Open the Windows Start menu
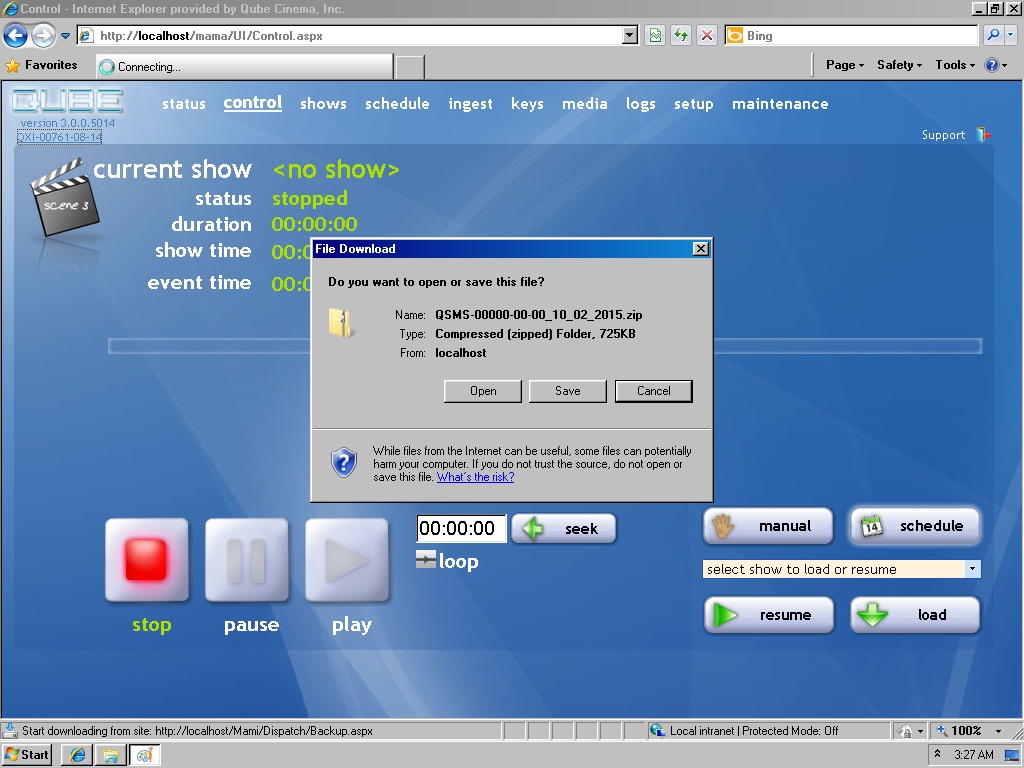The image size is (1024, 768). click(27, 755)
